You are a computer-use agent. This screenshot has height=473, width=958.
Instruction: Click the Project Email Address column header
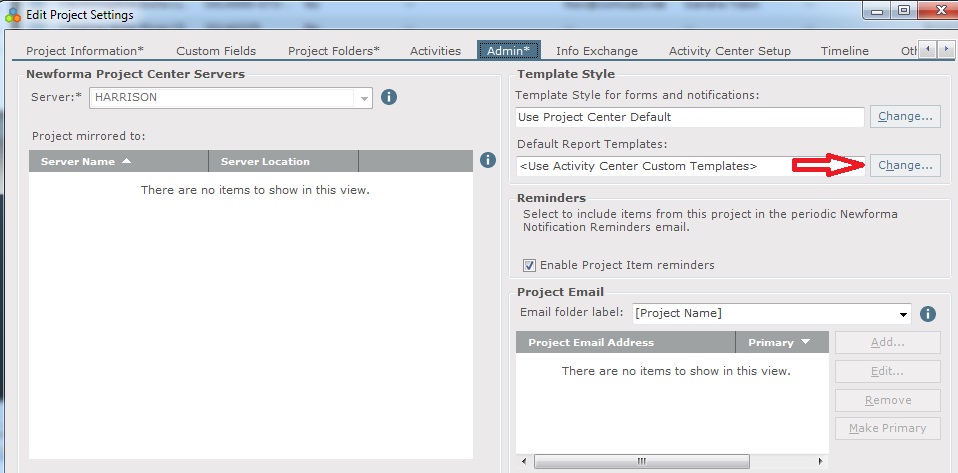point(626,342)
